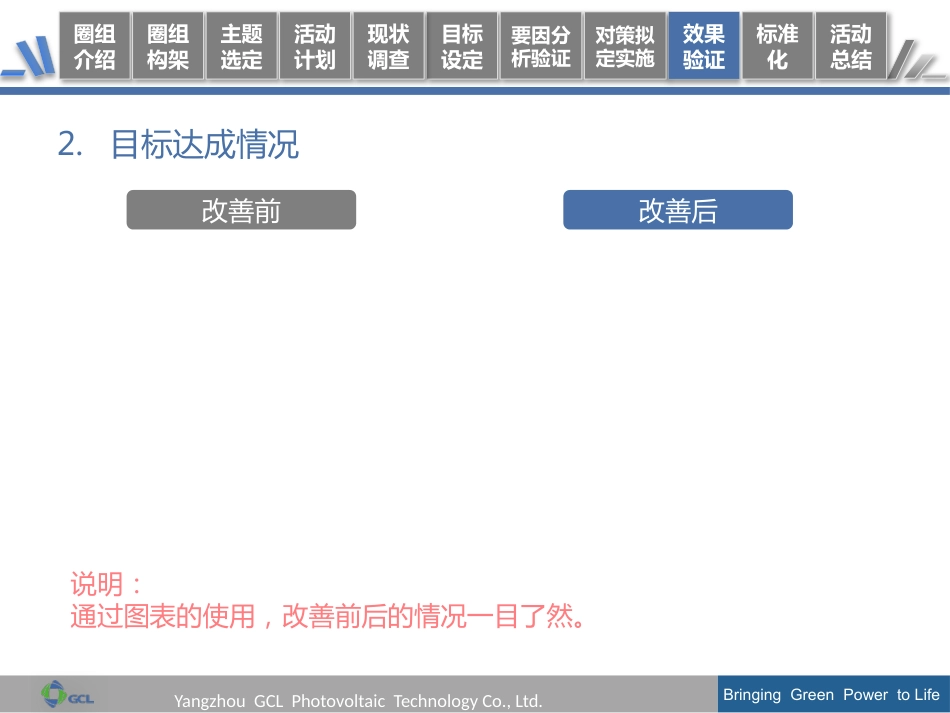Click the red 说明： label
Image resolution: width=950 pixels, height=713 pixels.
[107, 585]
